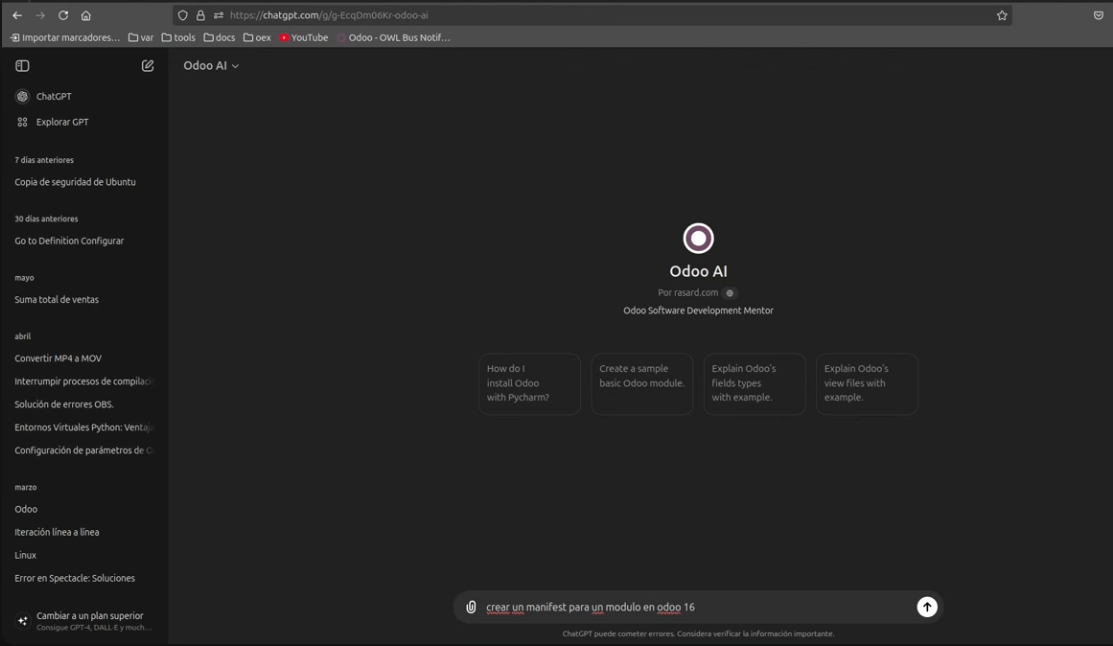Viewport: 1113px width, 646px height.
Task: Open the tools bookmarks folder
Action: (x=178, y=38)
